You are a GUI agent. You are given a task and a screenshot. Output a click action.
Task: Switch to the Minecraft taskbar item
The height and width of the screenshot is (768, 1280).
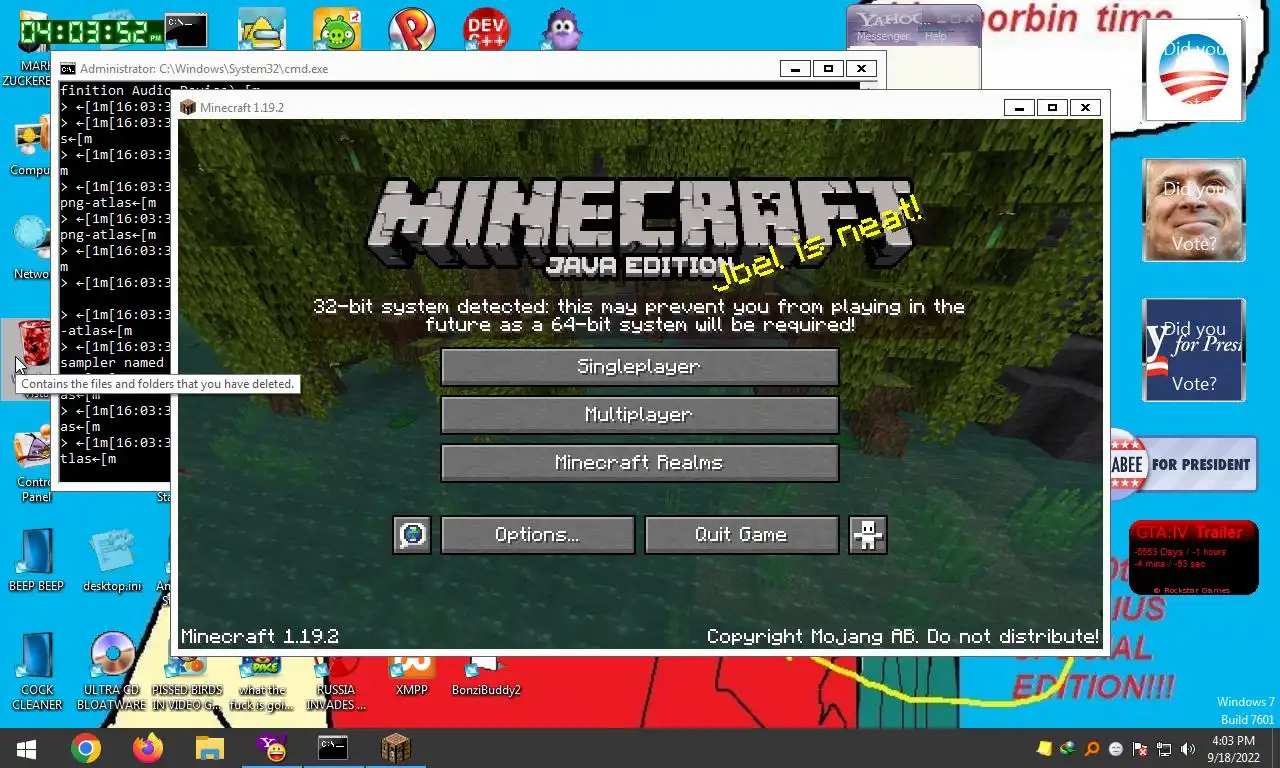(x=396, y=748)
